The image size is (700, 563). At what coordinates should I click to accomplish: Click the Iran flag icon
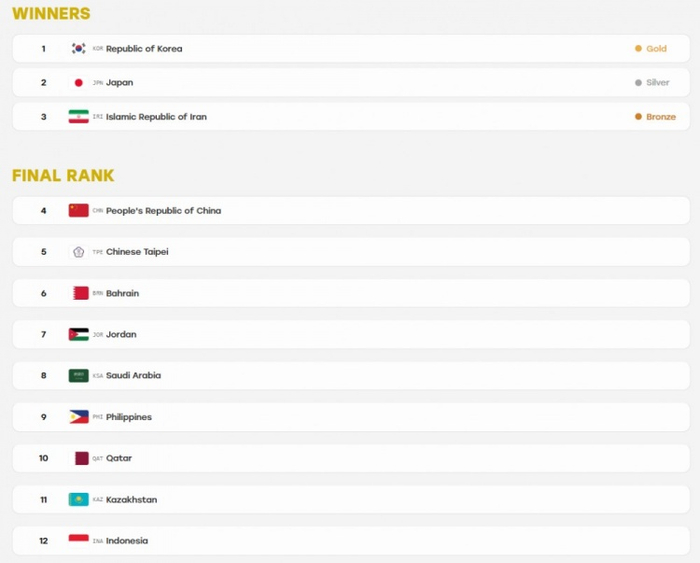coord(79,117)
